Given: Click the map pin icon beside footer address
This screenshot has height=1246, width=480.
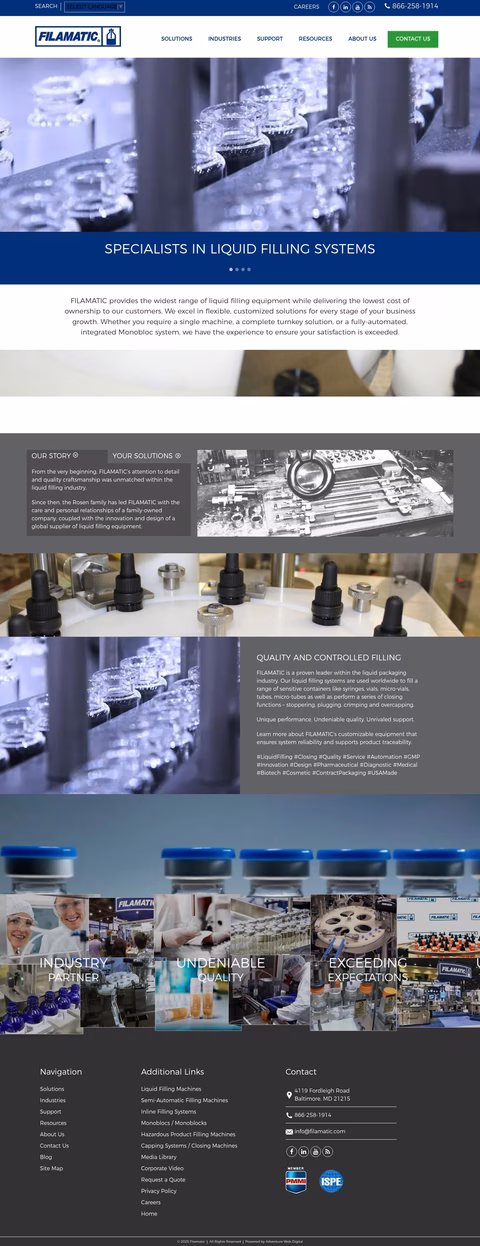Looking at the screenshot, I should (289, 1095).
